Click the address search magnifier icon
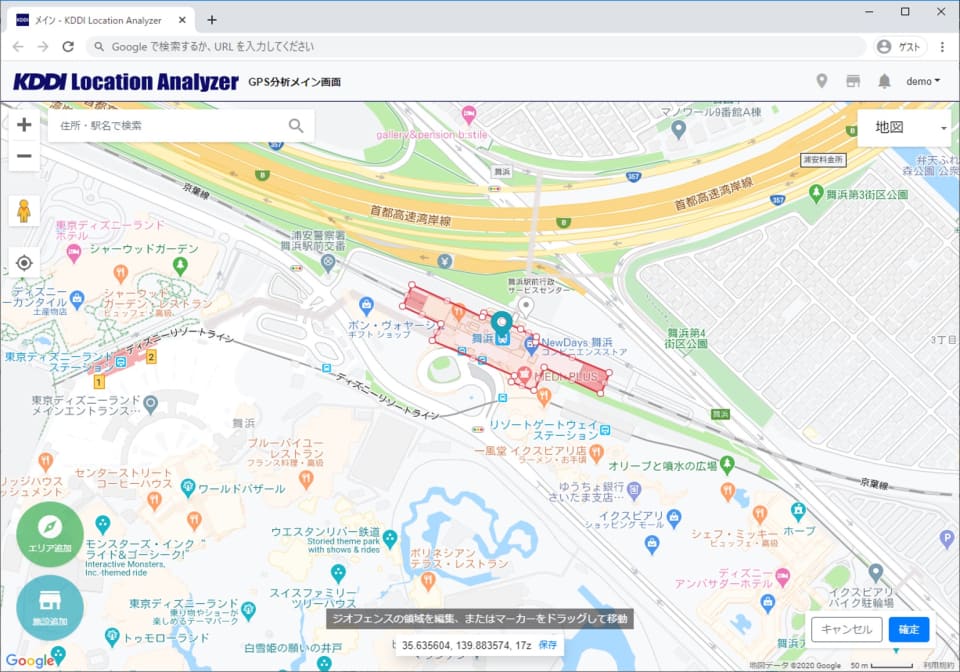This screenshot has width=960, height=672. 296,125
